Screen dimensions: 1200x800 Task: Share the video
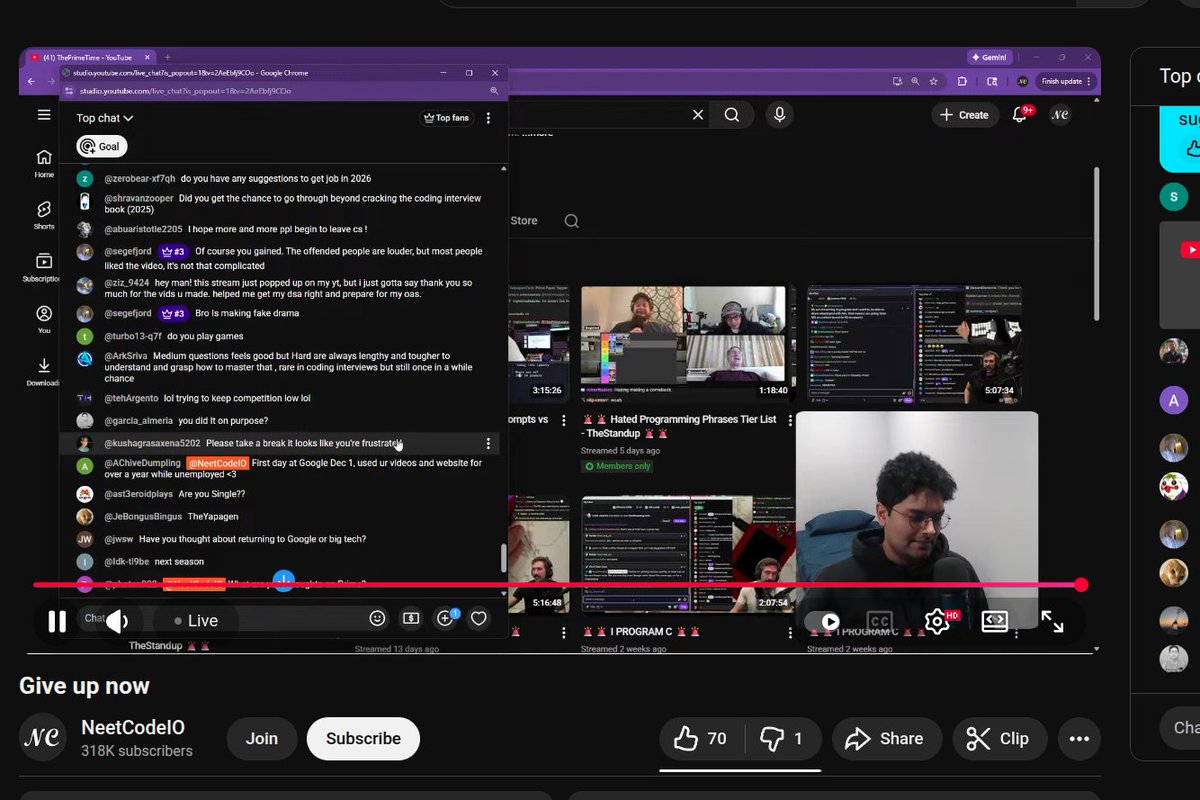click(886, 738)
